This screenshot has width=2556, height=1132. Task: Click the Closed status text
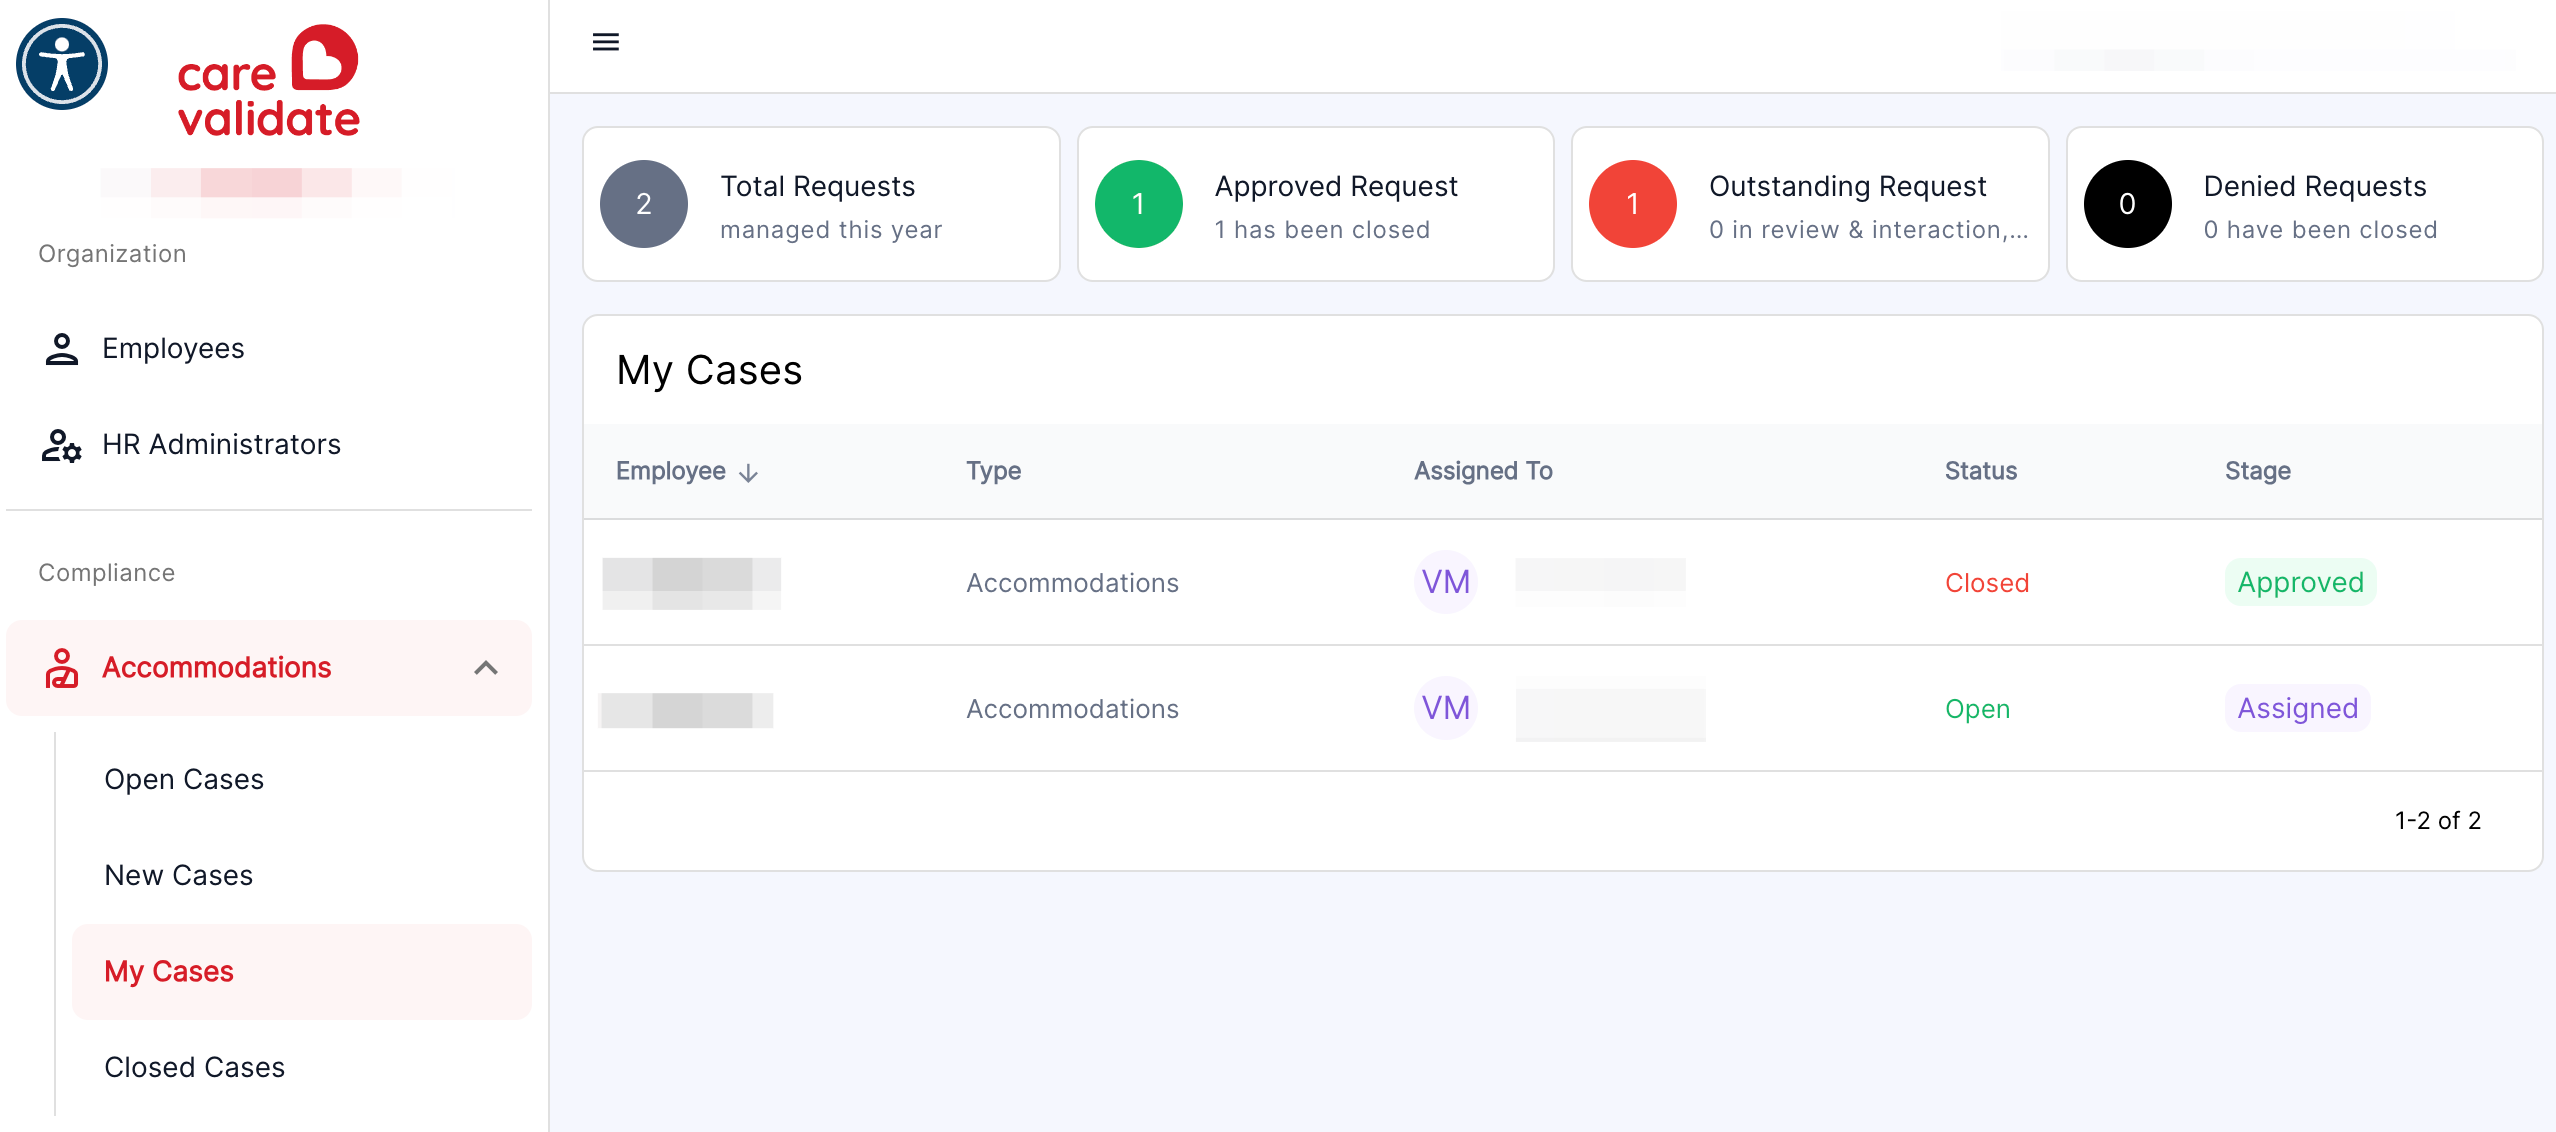pos(1987,583)
